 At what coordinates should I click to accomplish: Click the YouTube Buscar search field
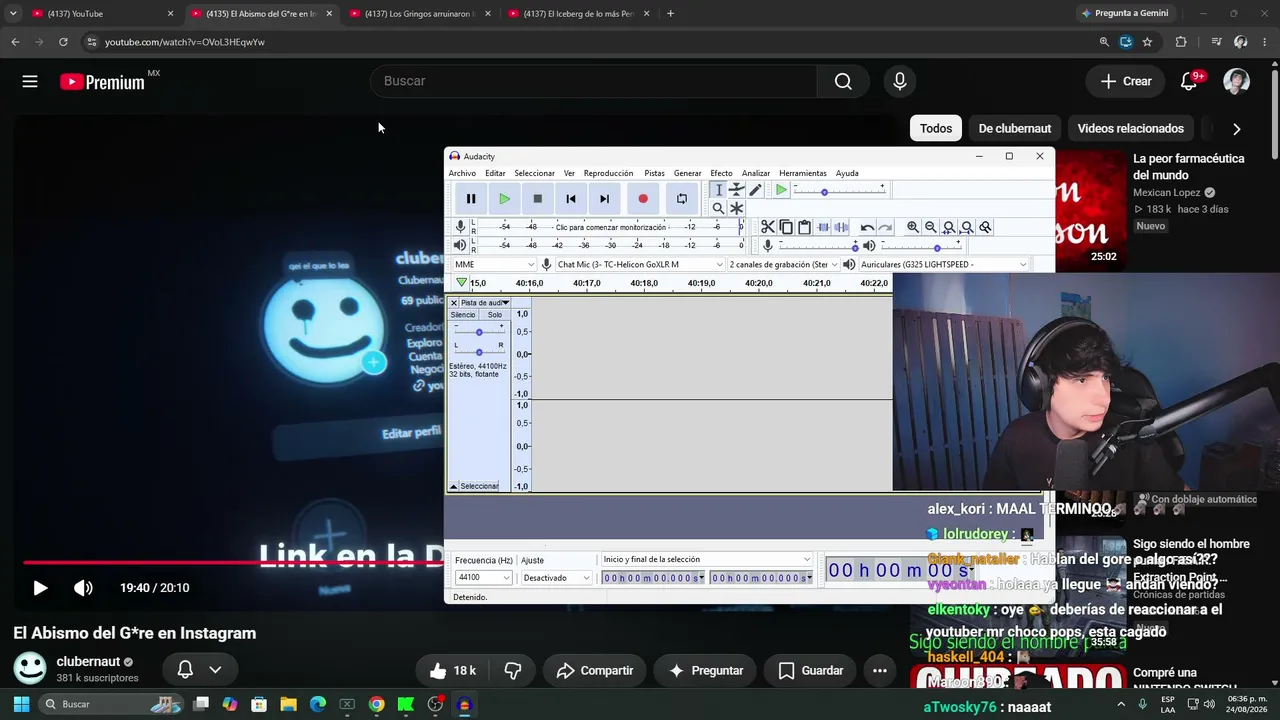593,81
